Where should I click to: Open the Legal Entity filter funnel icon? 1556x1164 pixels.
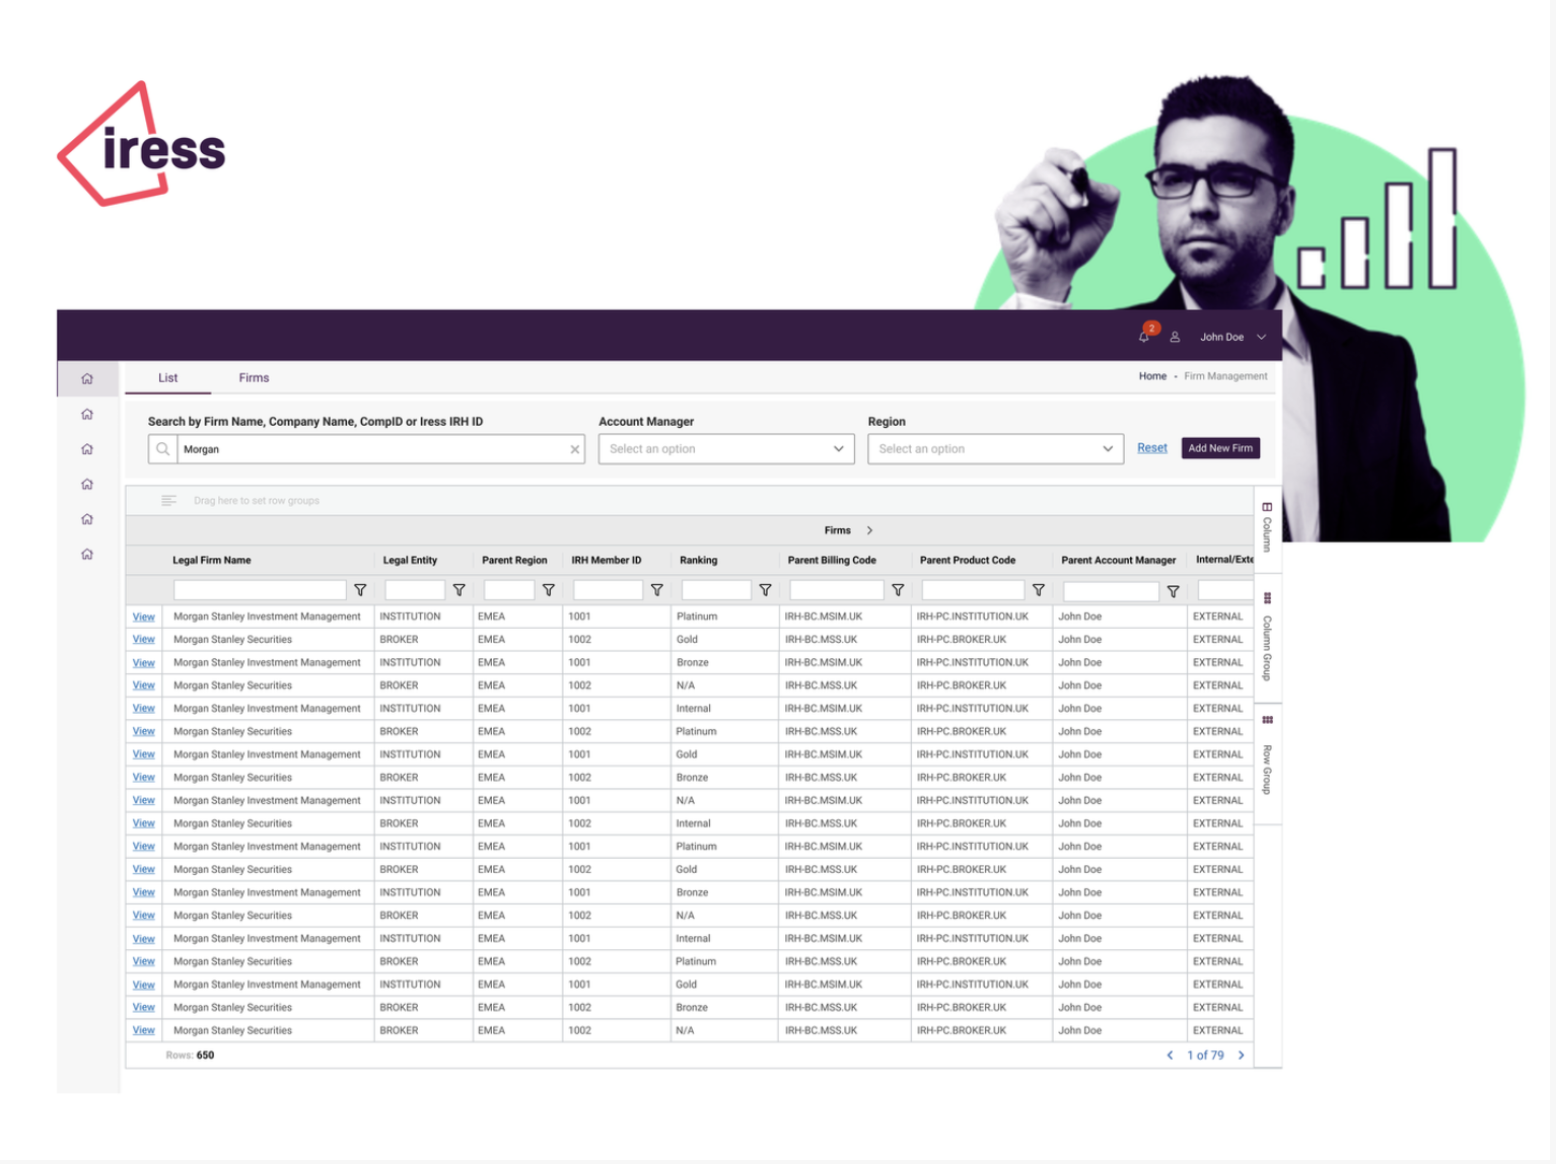(x=459, y=591)
